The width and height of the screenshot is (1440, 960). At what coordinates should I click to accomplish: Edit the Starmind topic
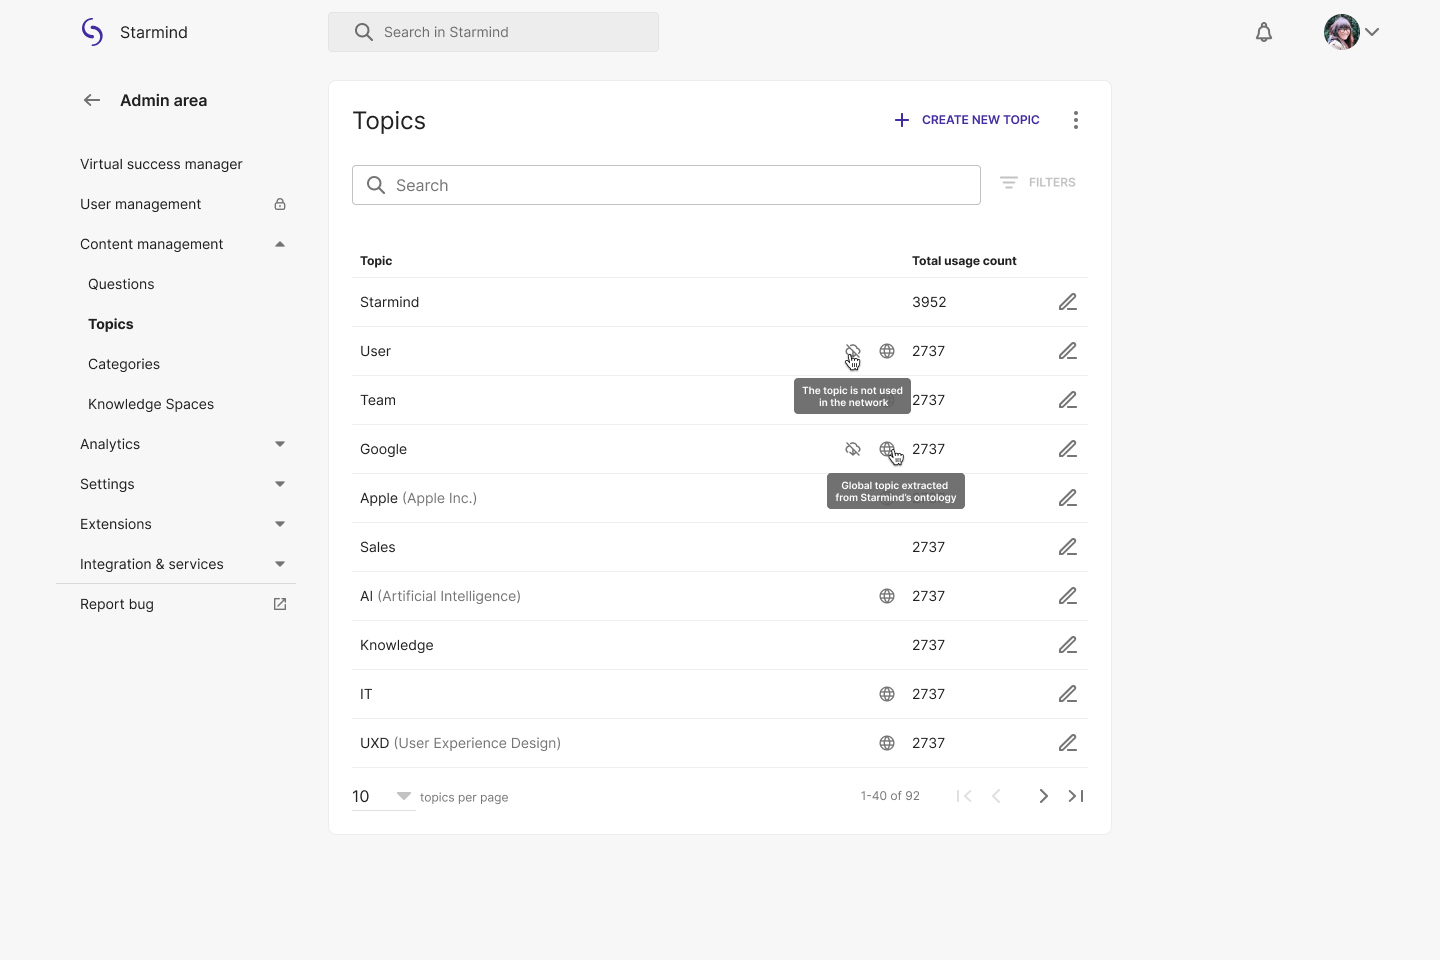1068,302
